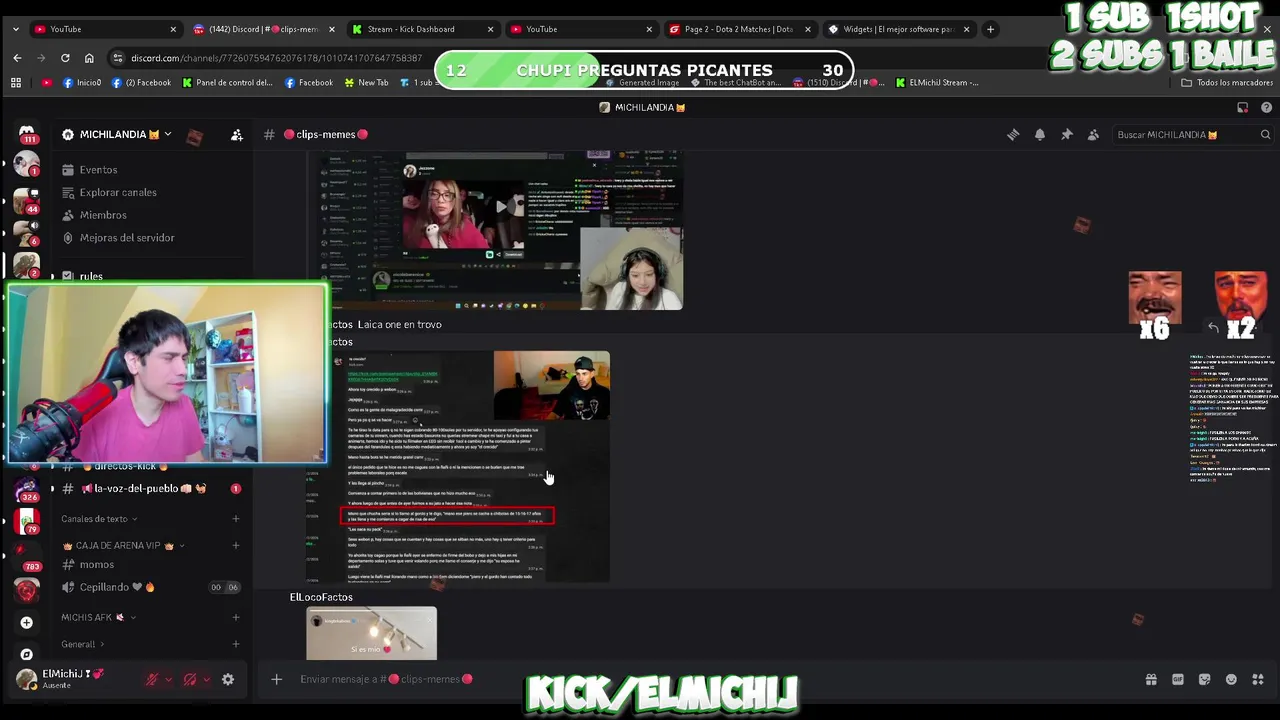The width and height of the screenshot is (1280, 720).
Task: Open new browser tab plus button
Action: [990, 29]
